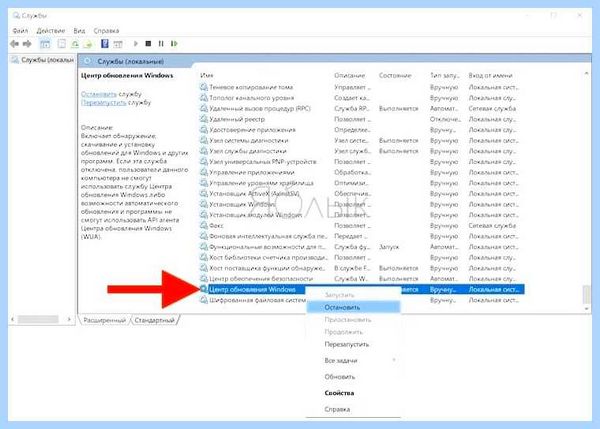Click the Properties sheet toolbar icon
This screenshot has height=429, width=600.
pos(62,44)
